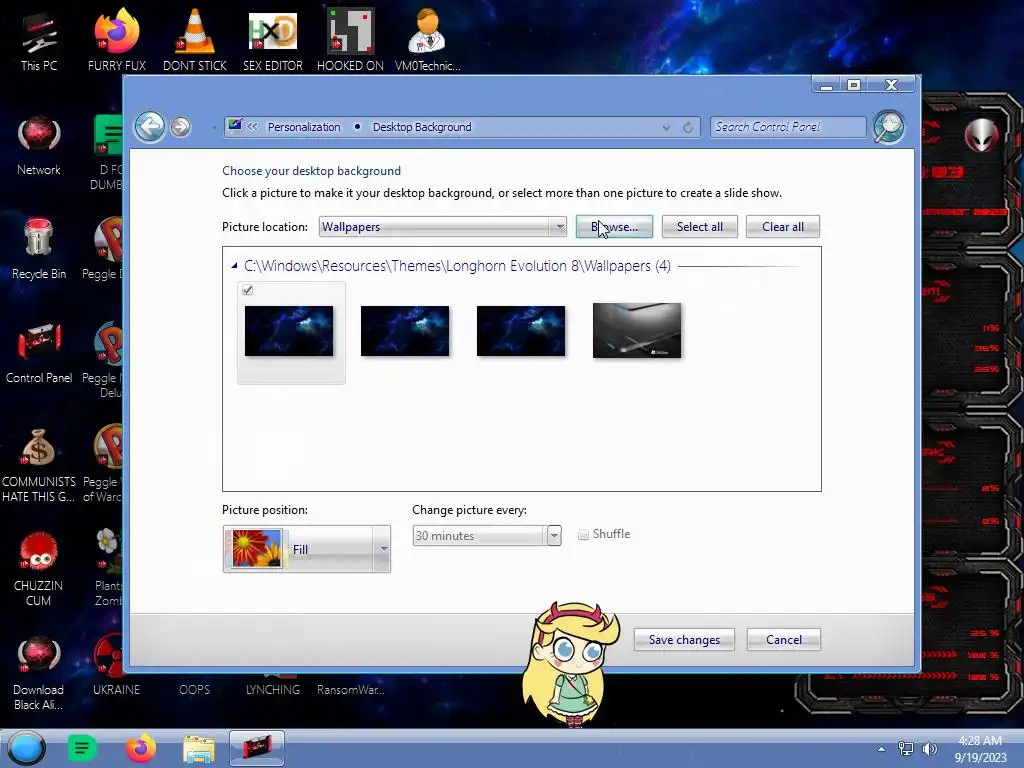
Task: Click the Start orb on taskbar
Action: tap(26, 748)
